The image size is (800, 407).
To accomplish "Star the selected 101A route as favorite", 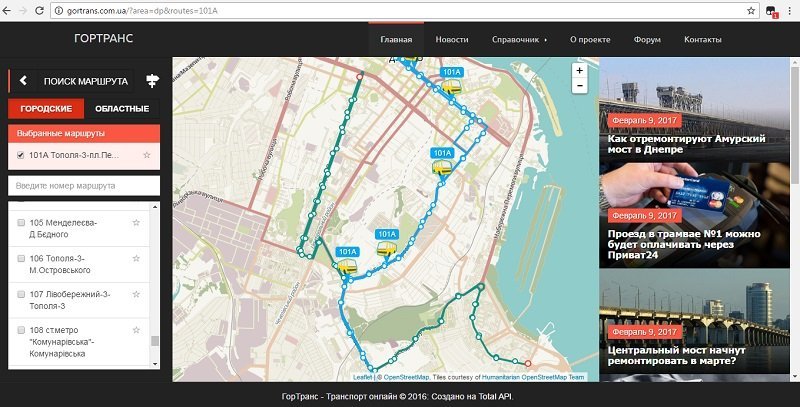I will [x=147, y=156].
